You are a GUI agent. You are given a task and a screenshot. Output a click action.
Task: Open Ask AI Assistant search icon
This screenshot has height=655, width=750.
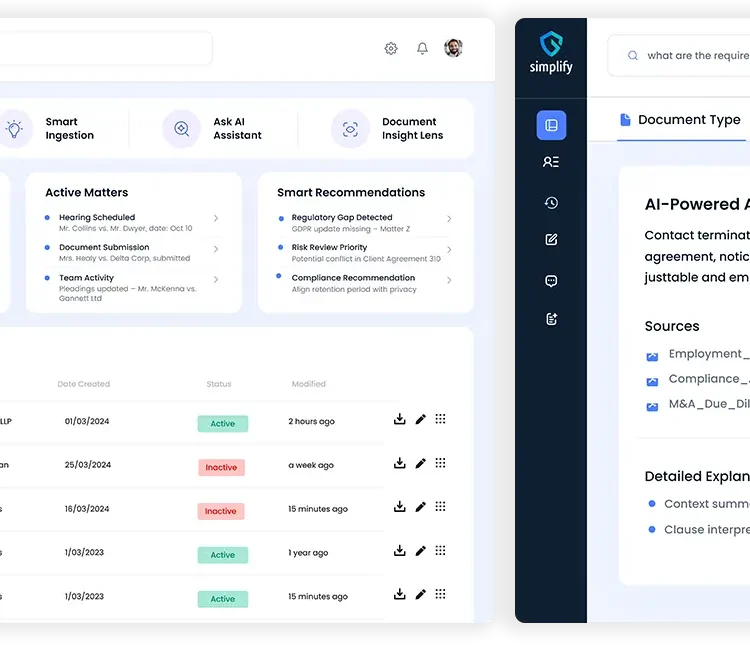pos(181,129)
